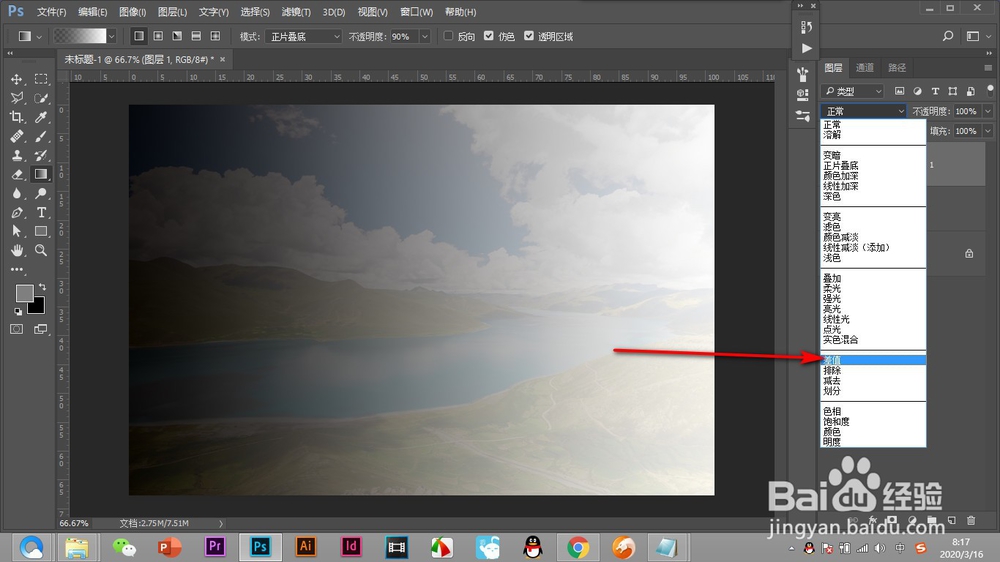
Task: Click the background color swatch
Action: (38, 307)
